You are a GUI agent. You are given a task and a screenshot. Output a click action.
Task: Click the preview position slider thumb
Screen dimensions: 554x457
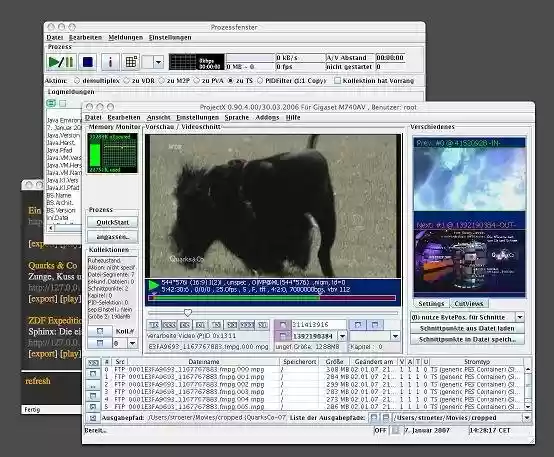tap(188, 313)
